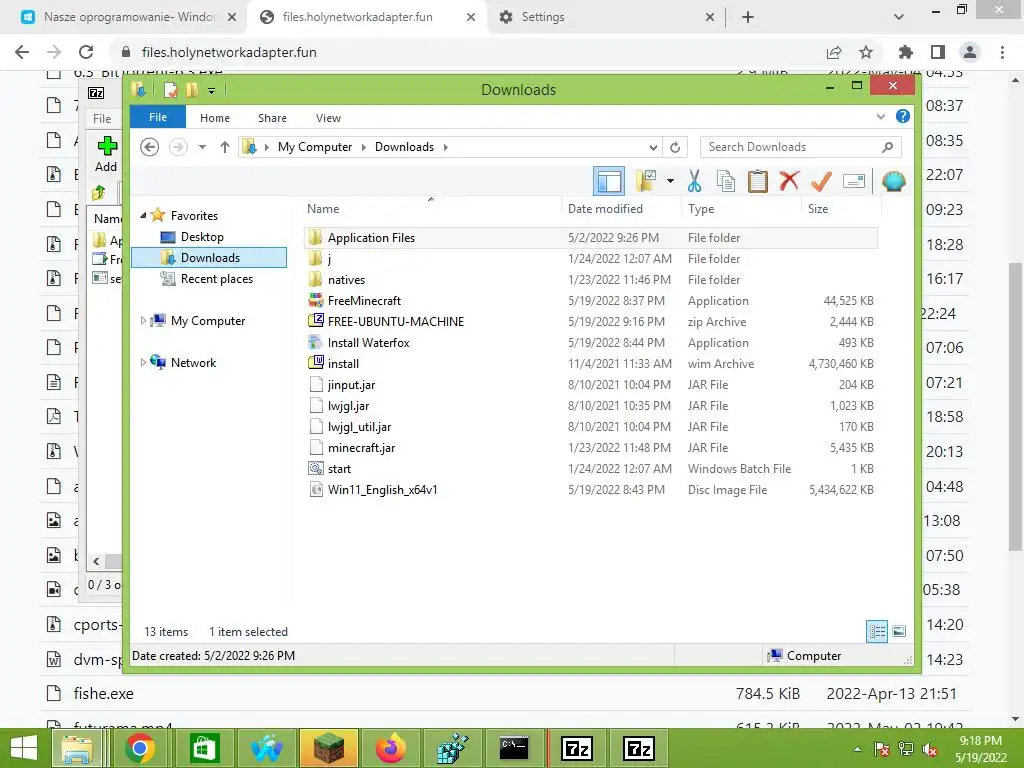
Task: Select the natives folder
Action: coord(591,280)
